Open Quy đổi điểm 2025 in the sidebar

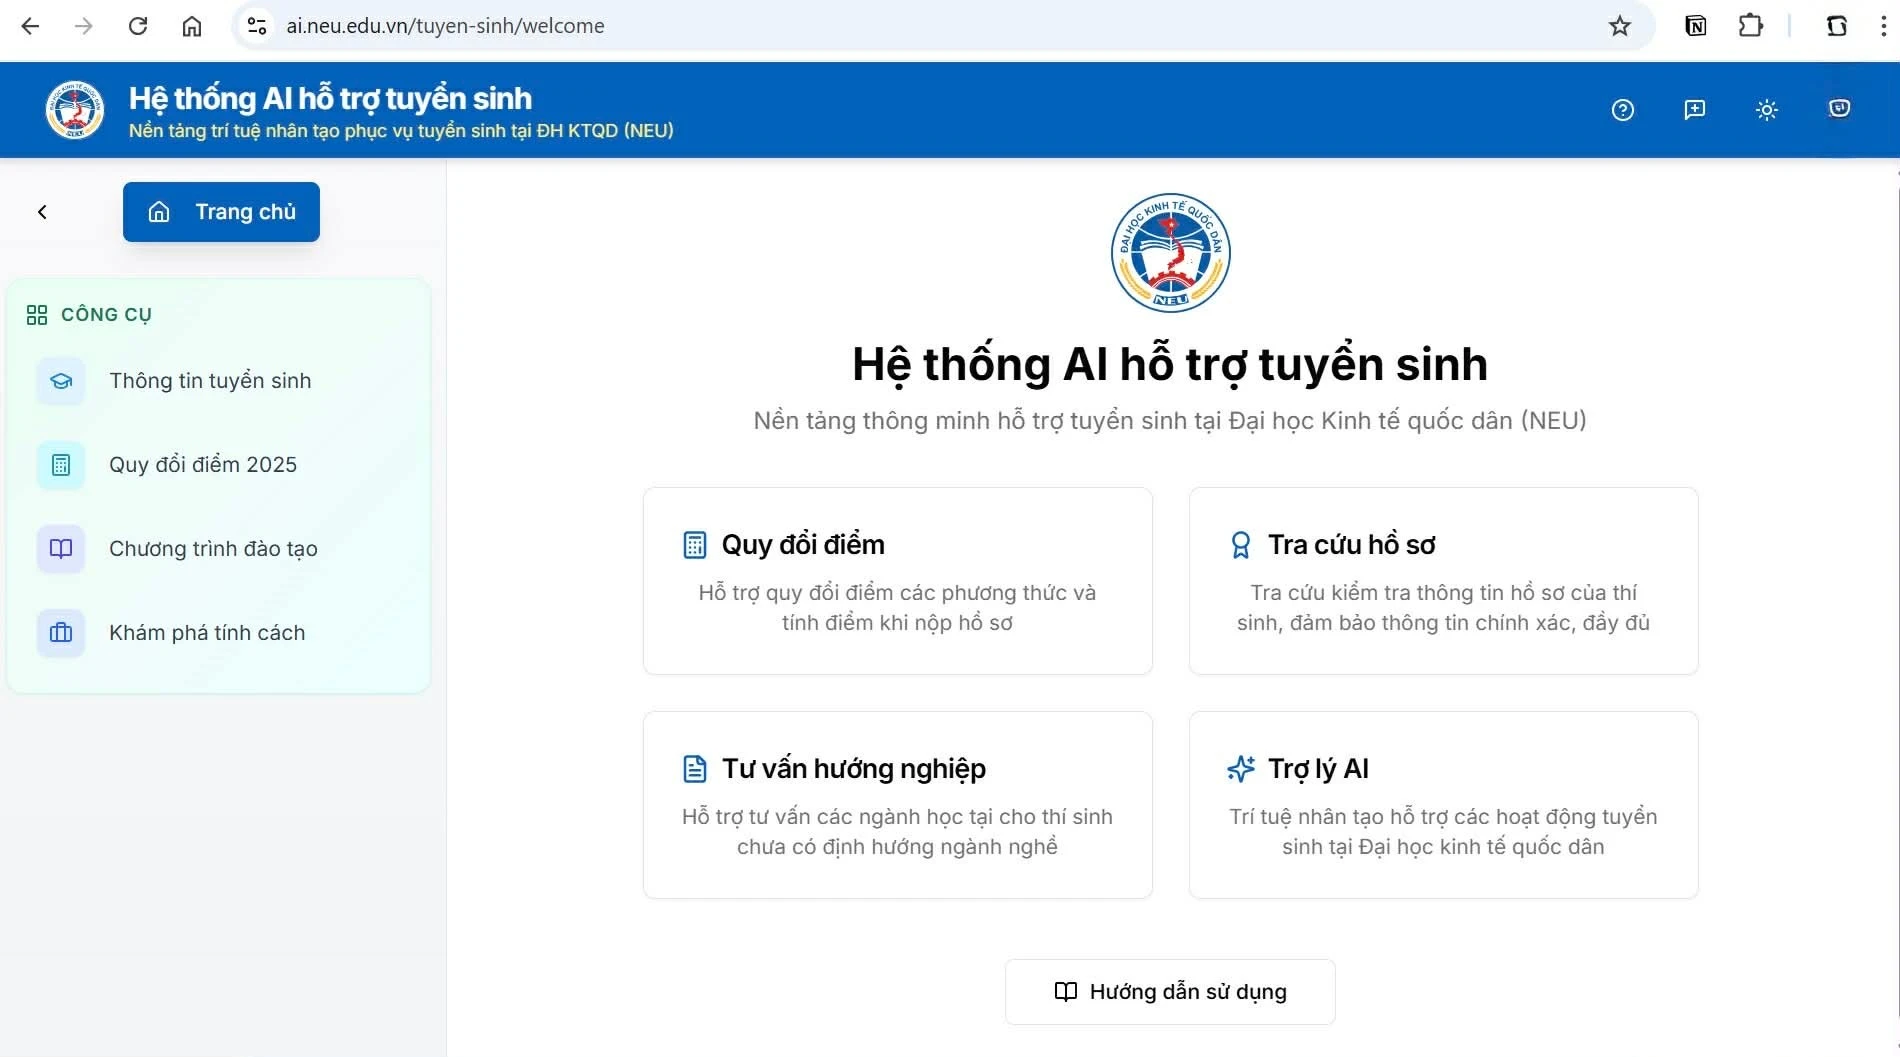pos(218,465)
